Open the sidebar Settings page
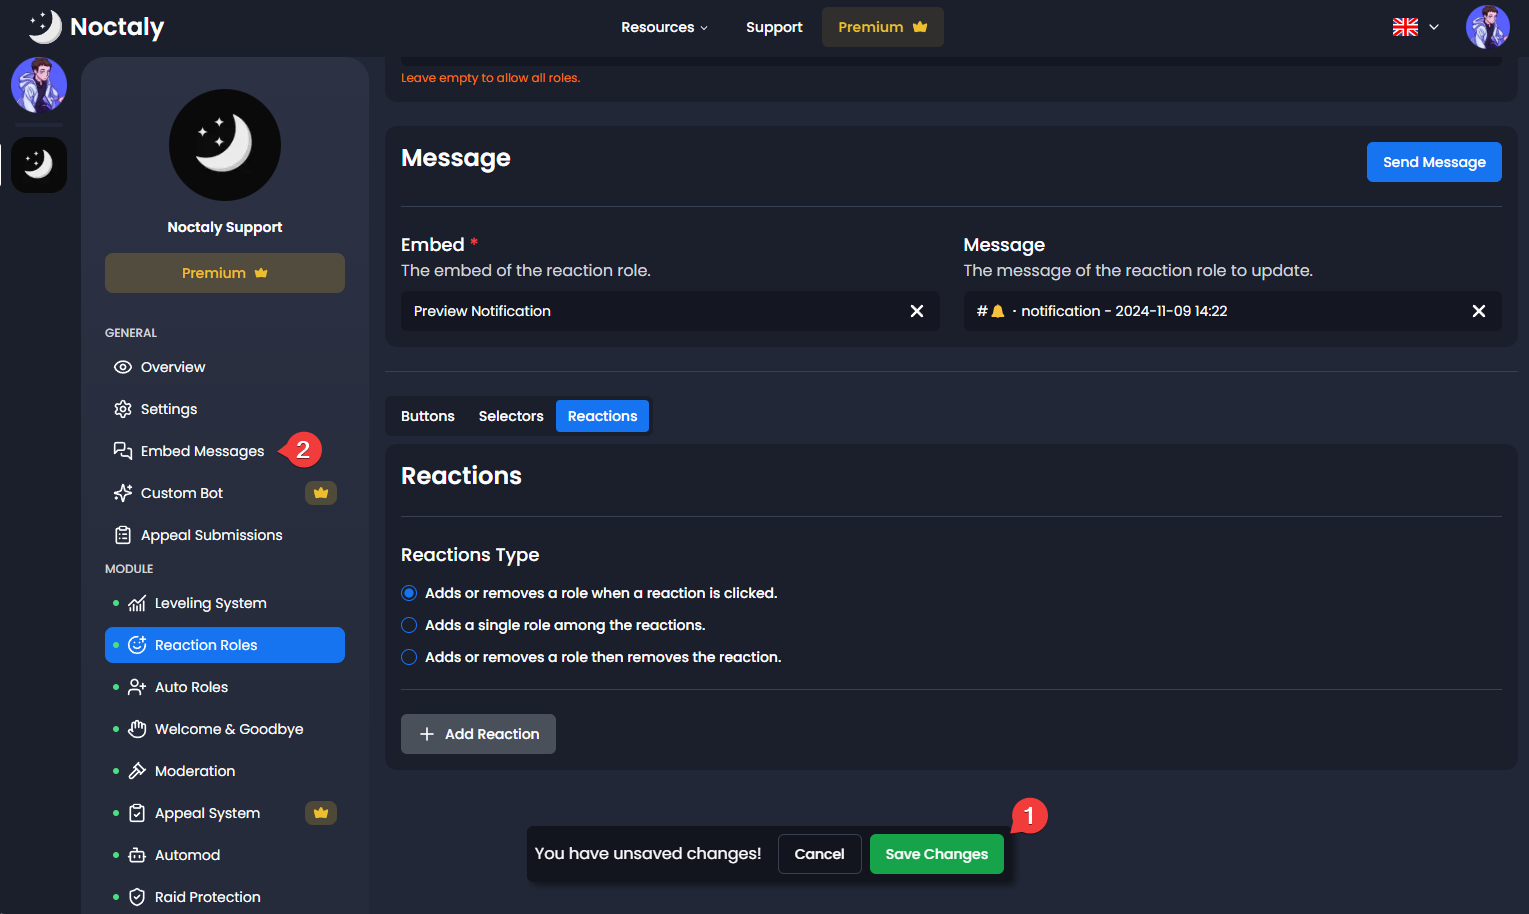Viewport: 1529px width, 914px height. 225,409
